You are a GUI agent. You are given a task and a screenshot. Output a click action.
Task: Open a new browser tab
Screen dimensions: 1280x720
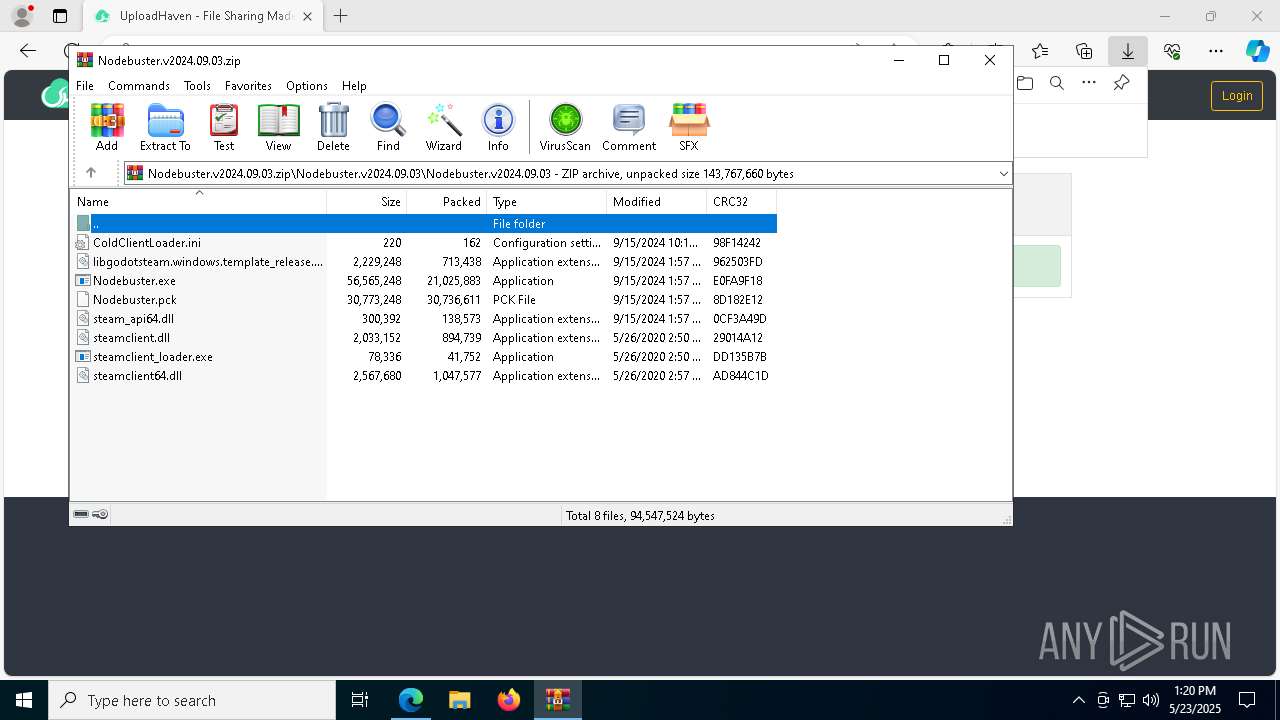[x=341, y=16]
